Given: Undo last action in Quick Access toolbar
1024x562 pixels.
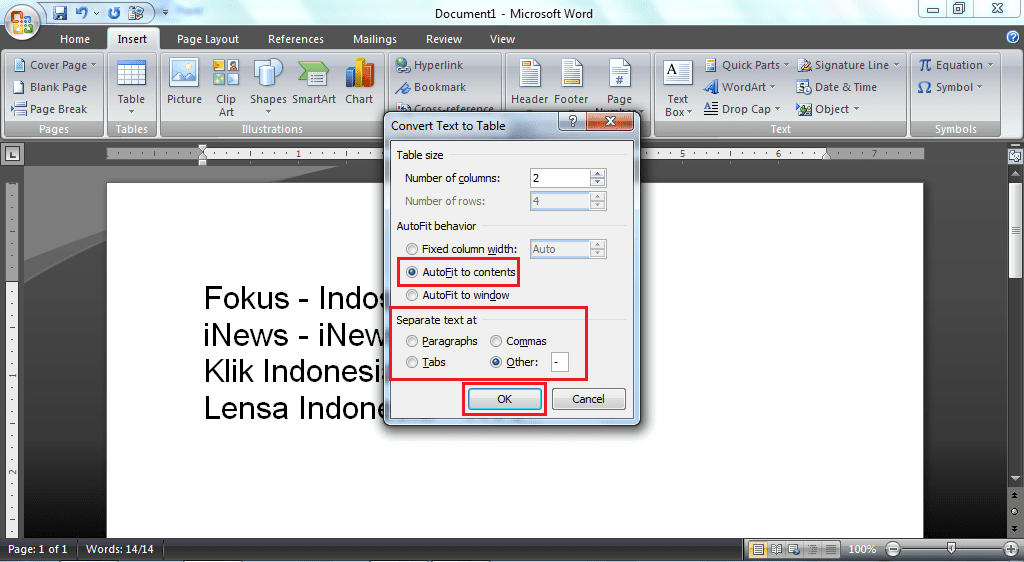Looking at the screenshot, I should click(82, 12).
